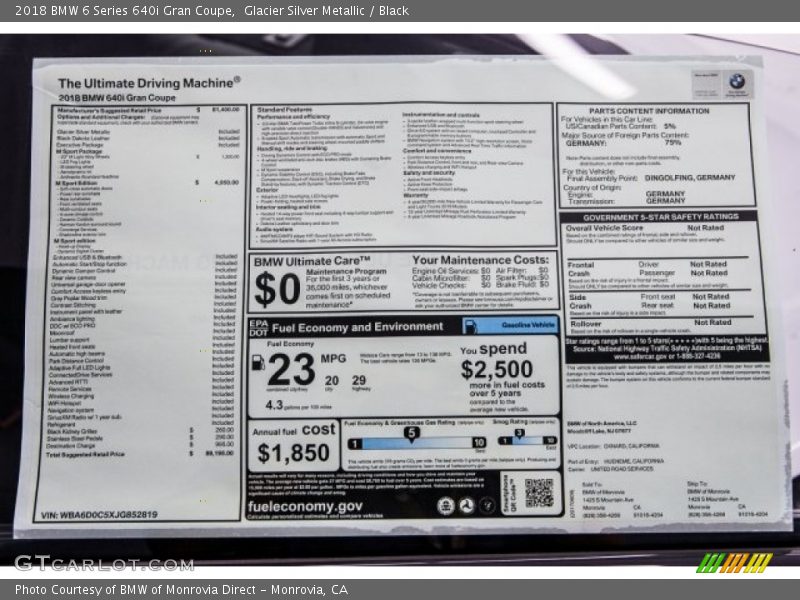Click the 20 city MPG value
Screen dimensions: 800x600
coord(332,381)
